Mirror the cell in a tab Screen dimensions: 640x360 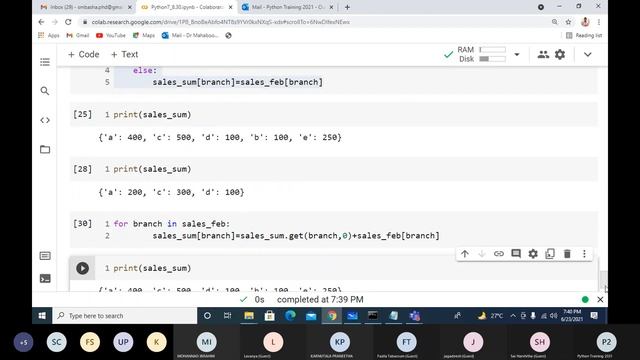(550, 254)
